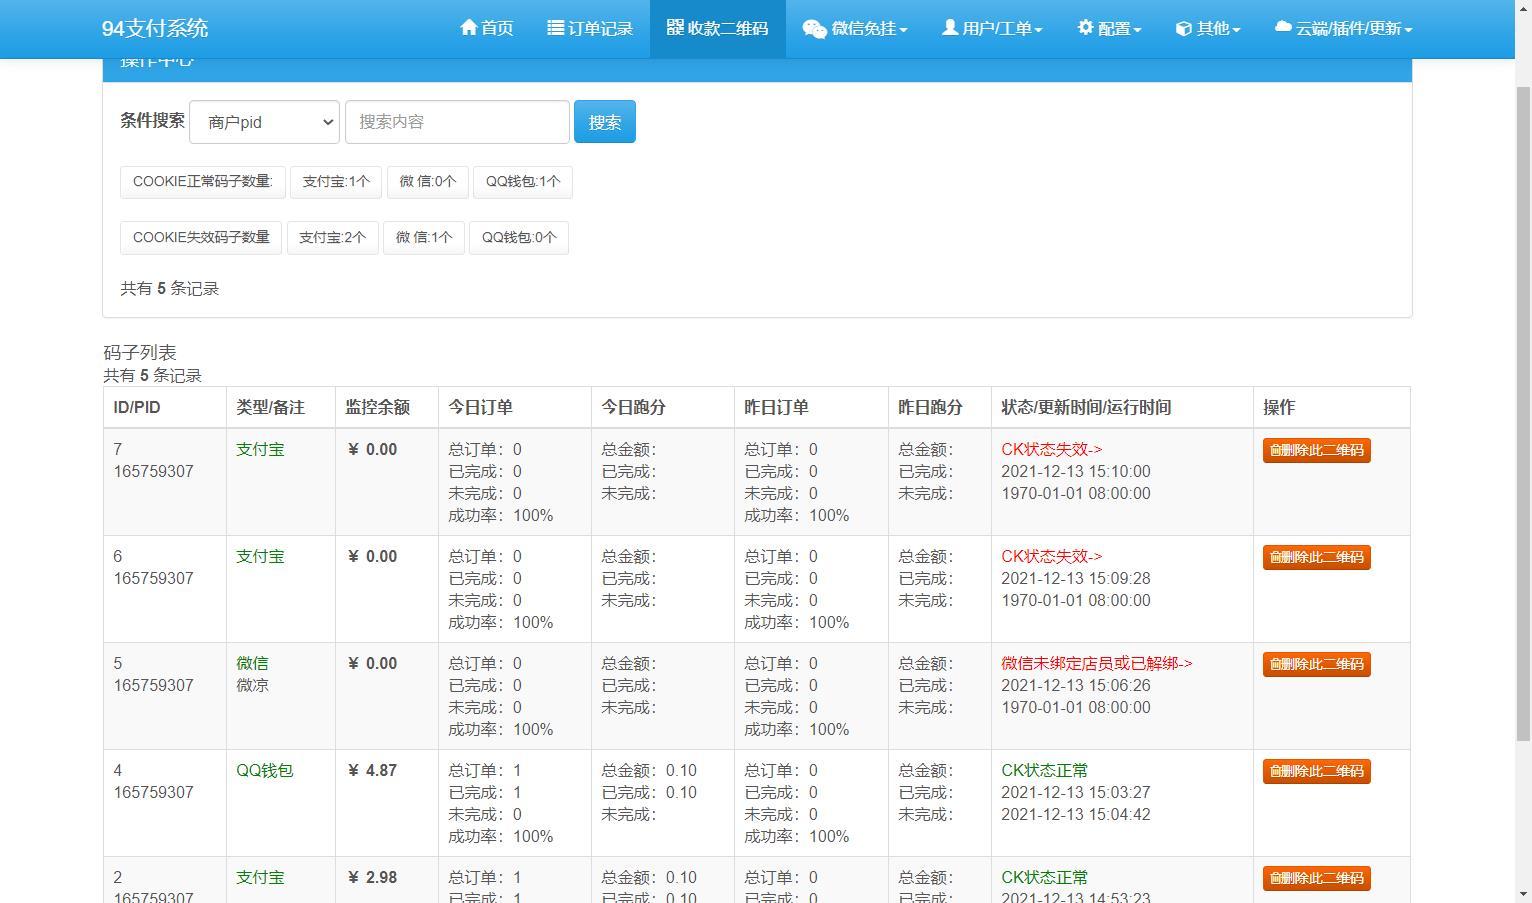
Task: Delete the QQ钱包 QR code in row 4
Action: click(x=1316, y=770)
